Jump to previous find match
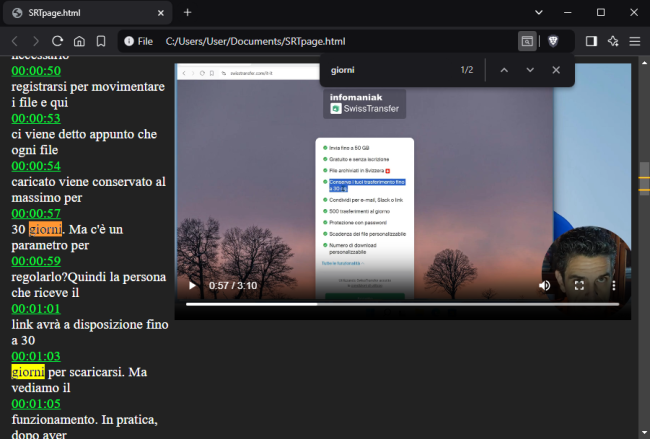Viewport: 650px width, 439px height. coord(504,70)
